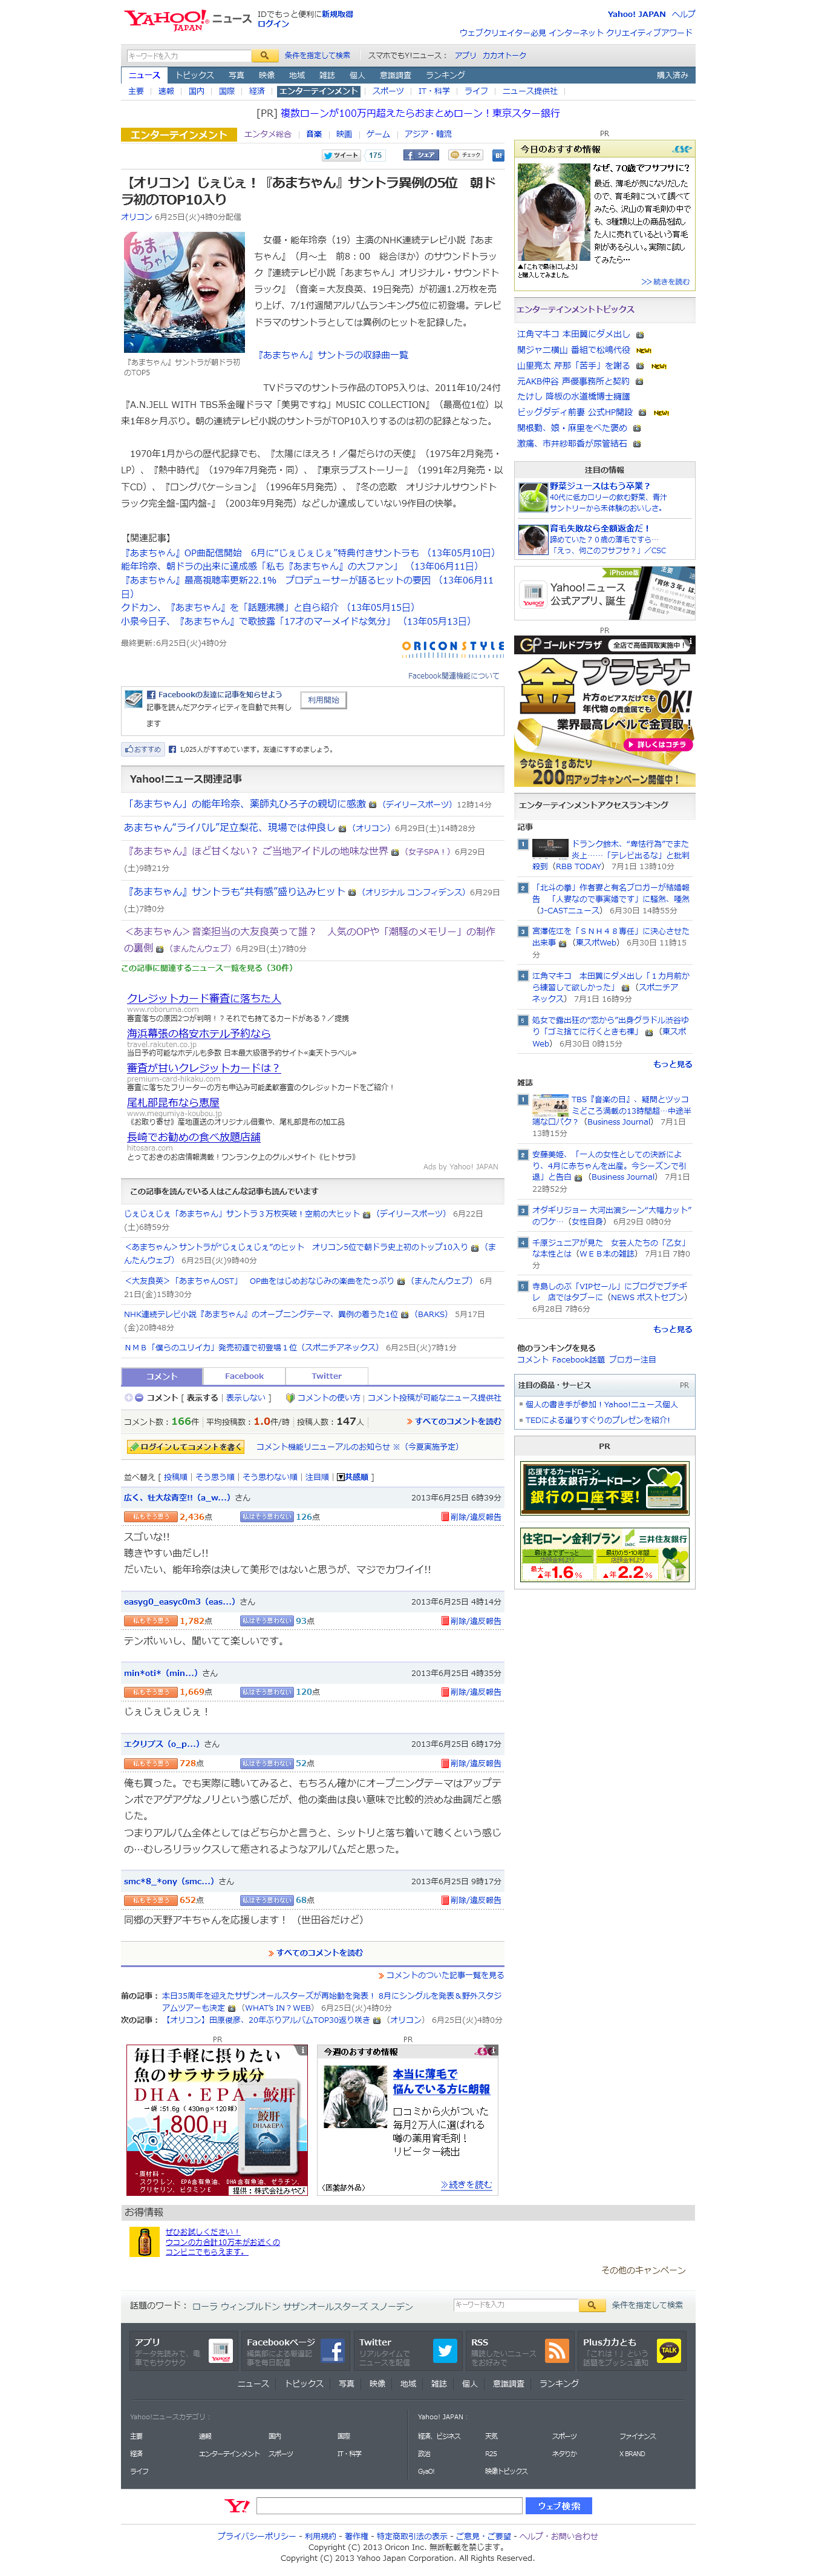Viewport: 816px width, 2576px height.
Task: Click the blue ウェブ検索 button
Action: pos(559,2505)
